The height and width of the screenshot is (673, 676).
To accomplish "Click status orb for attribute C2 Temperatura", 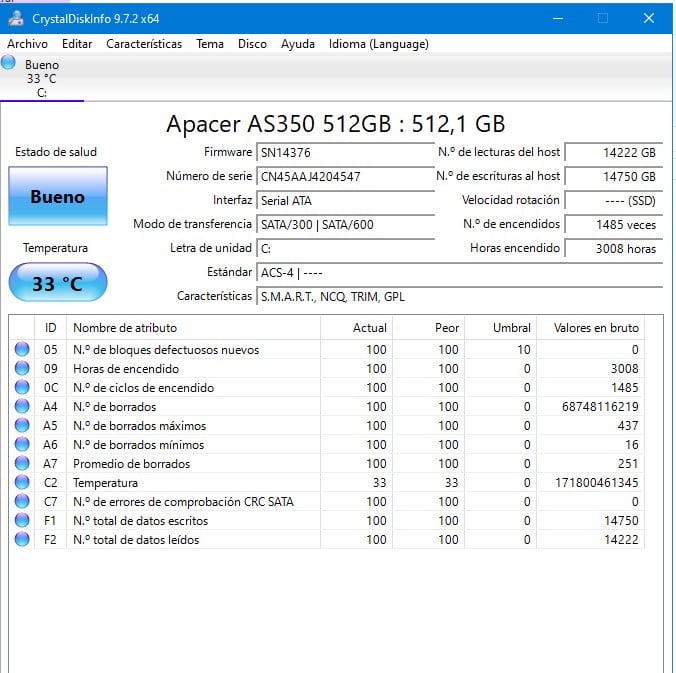I will [x=22, y=482].
